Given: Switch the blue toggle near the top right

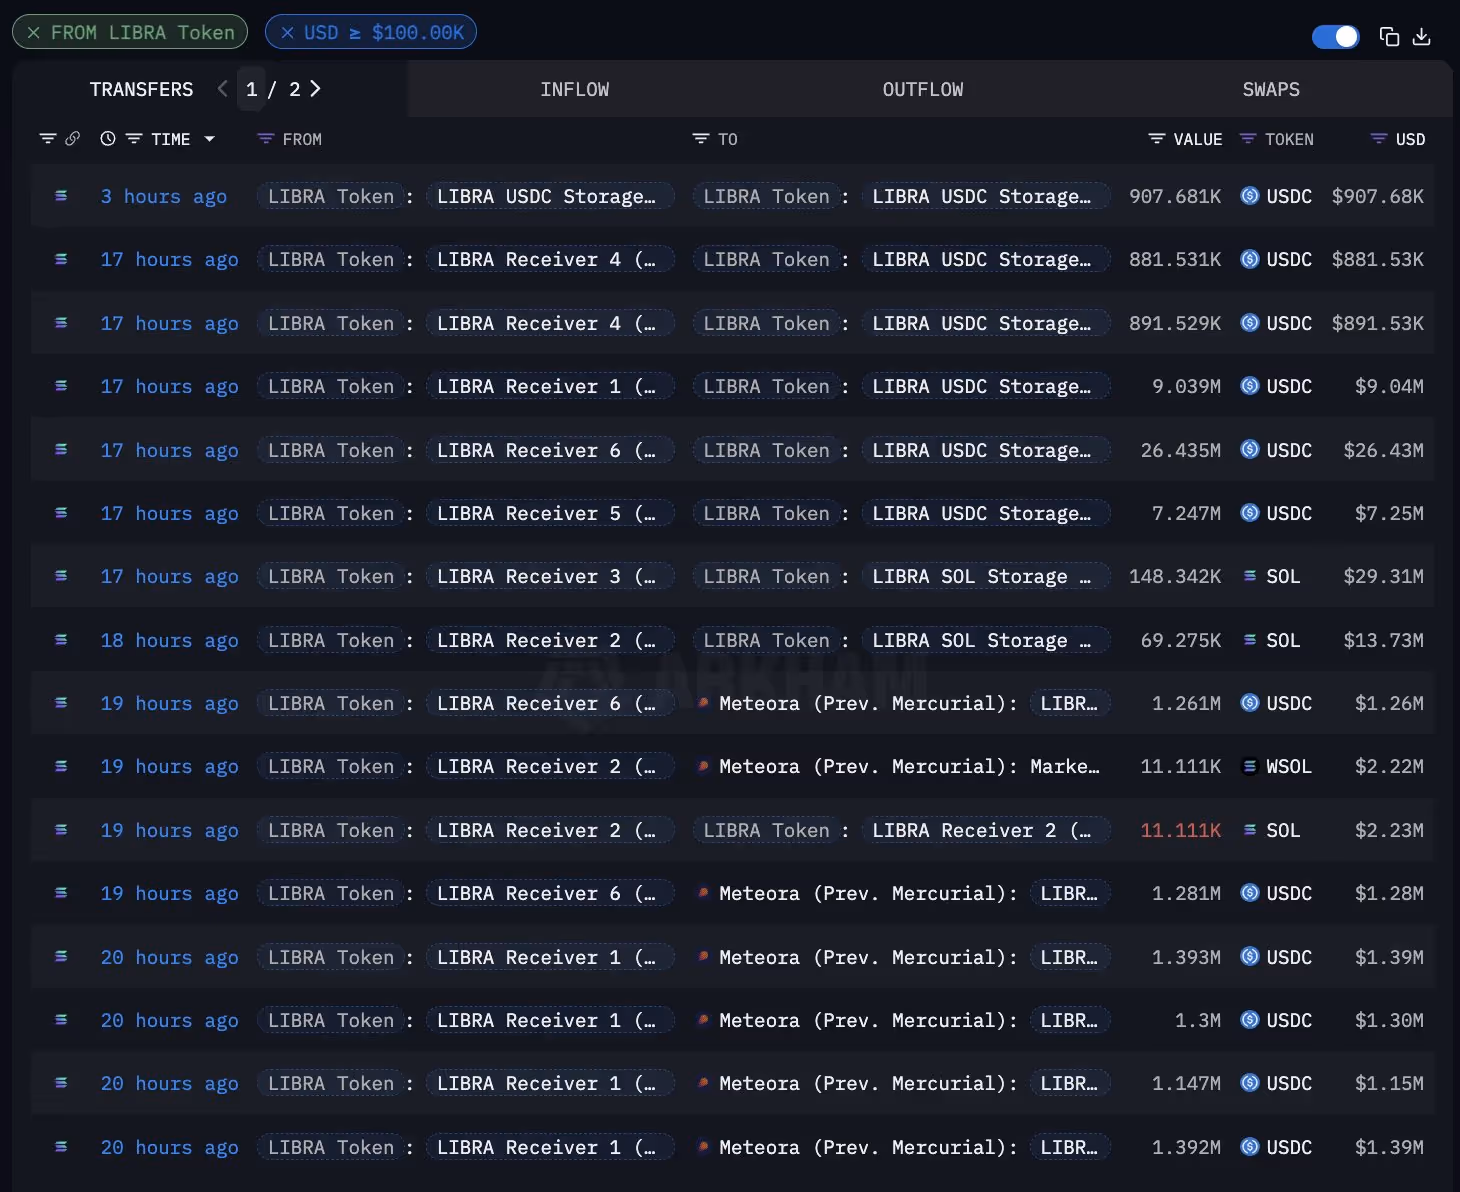Looking at the screenshot, I should coord(1336,36).
